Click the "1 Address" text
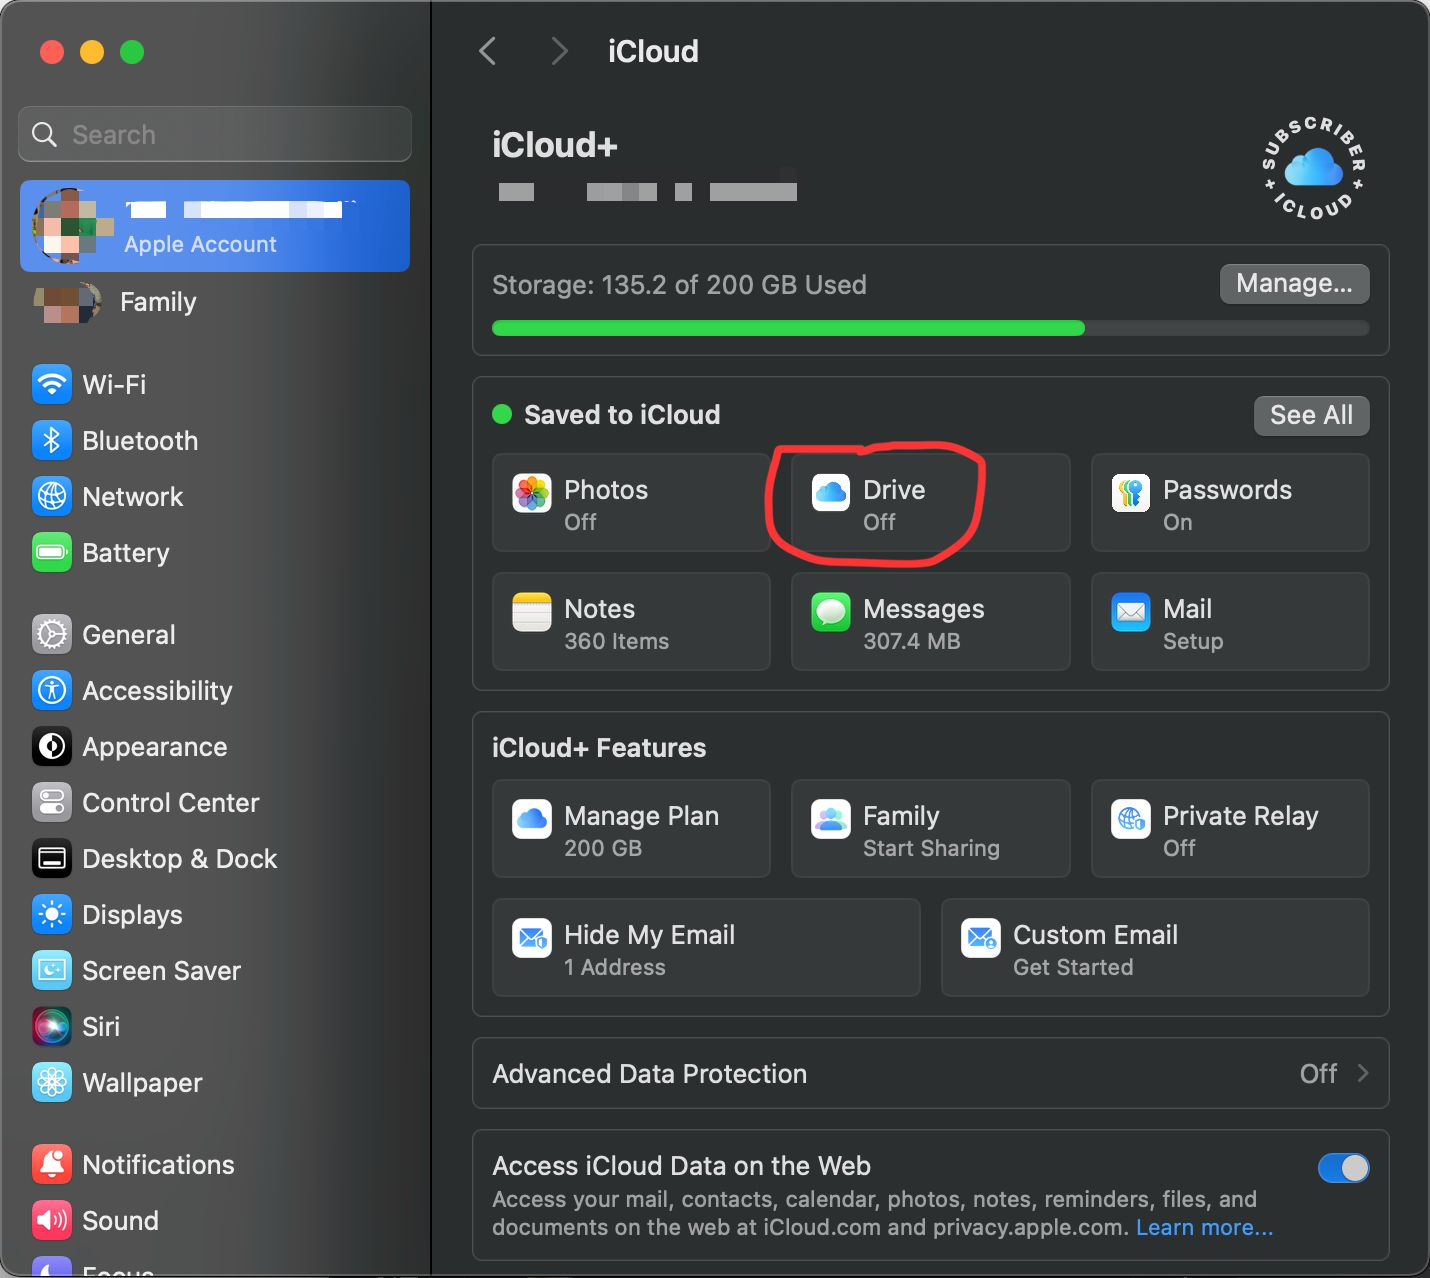 point(614,967)
